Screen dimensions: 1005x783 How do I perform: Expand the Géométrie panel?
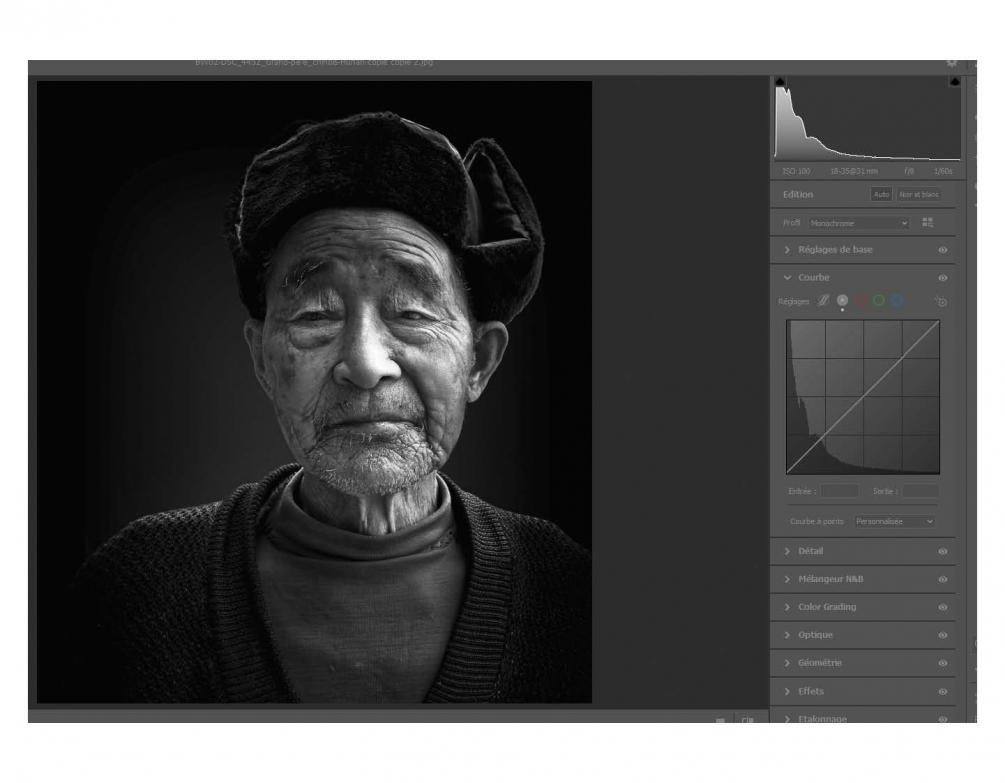(x=788, y=663)
